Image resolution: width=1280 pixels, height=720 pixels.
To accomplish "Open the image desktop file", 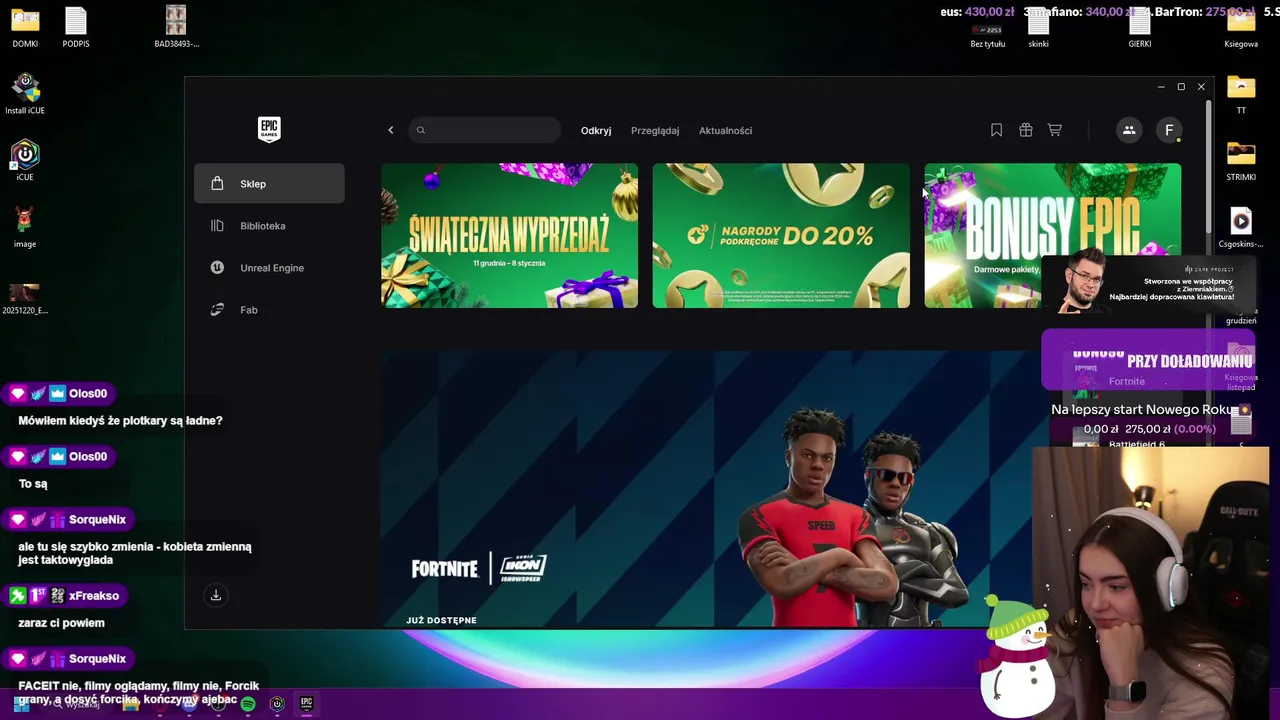I will 25,228.
